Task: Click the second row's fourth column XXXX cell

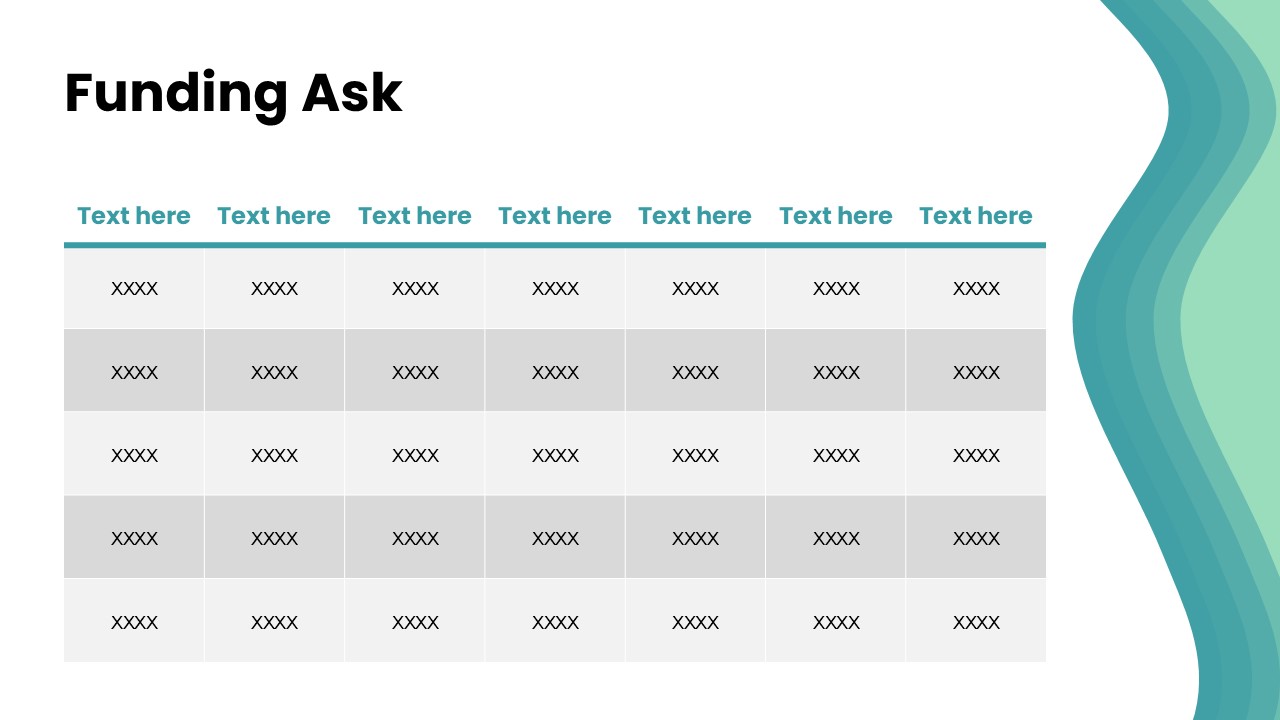Action: [555, 372]
